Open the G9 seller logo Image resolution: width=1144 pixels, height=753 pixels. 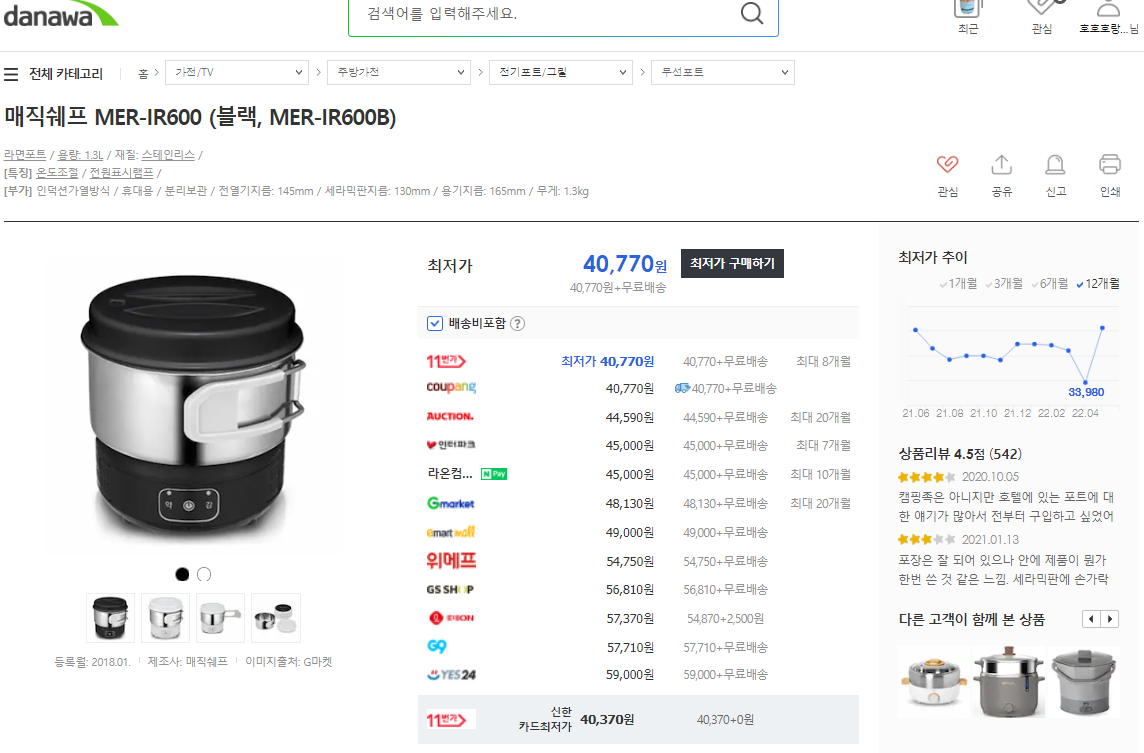click(x=437, y=646)
